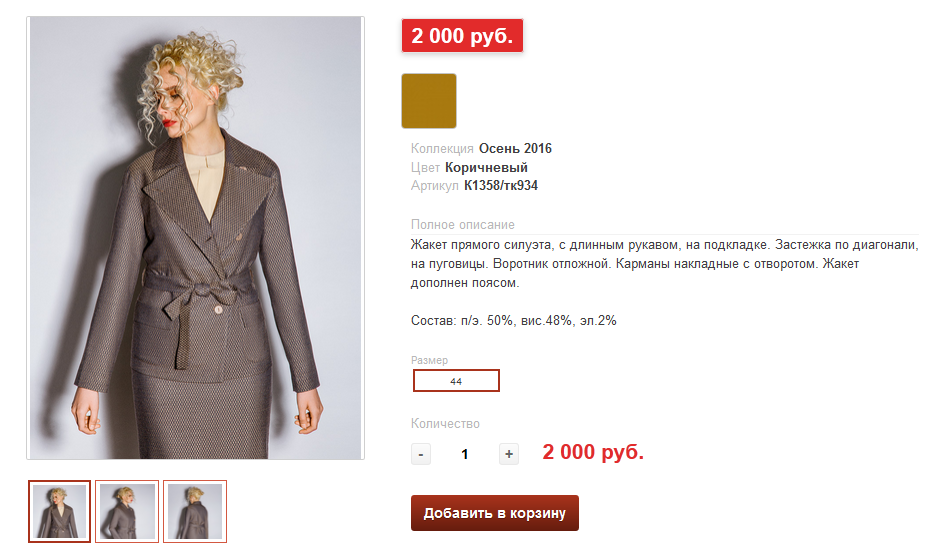Select the article number К1358/тк934

pos(501,185)
